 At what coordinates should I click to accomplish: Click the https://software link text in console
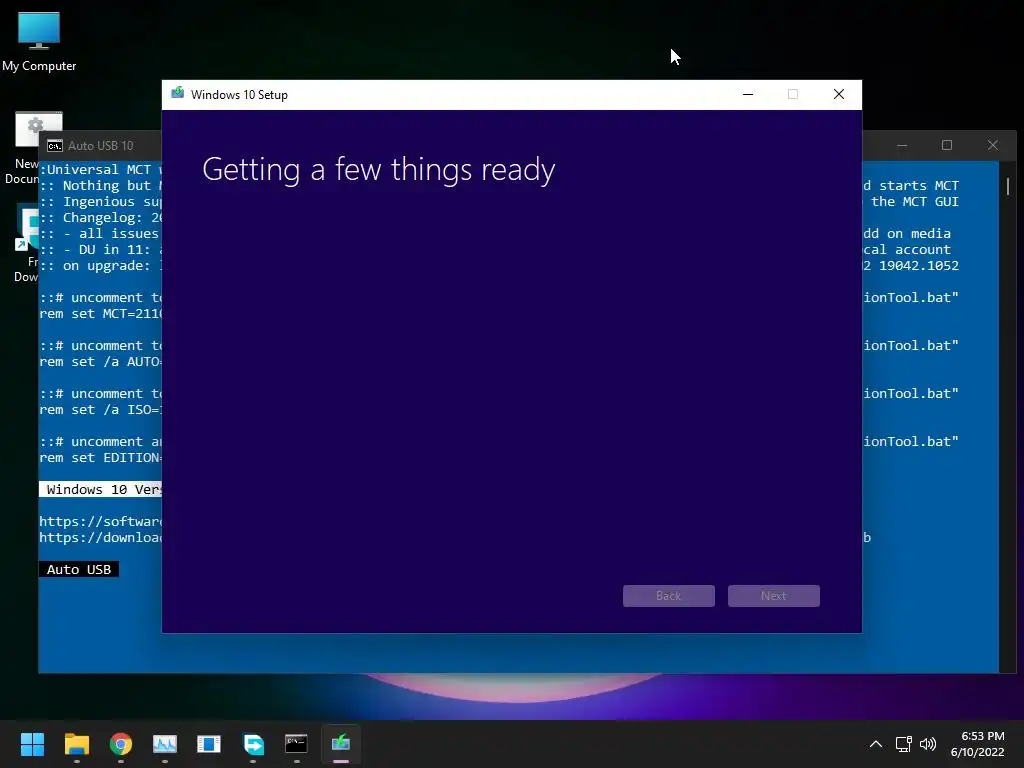[x=101, y=521]
